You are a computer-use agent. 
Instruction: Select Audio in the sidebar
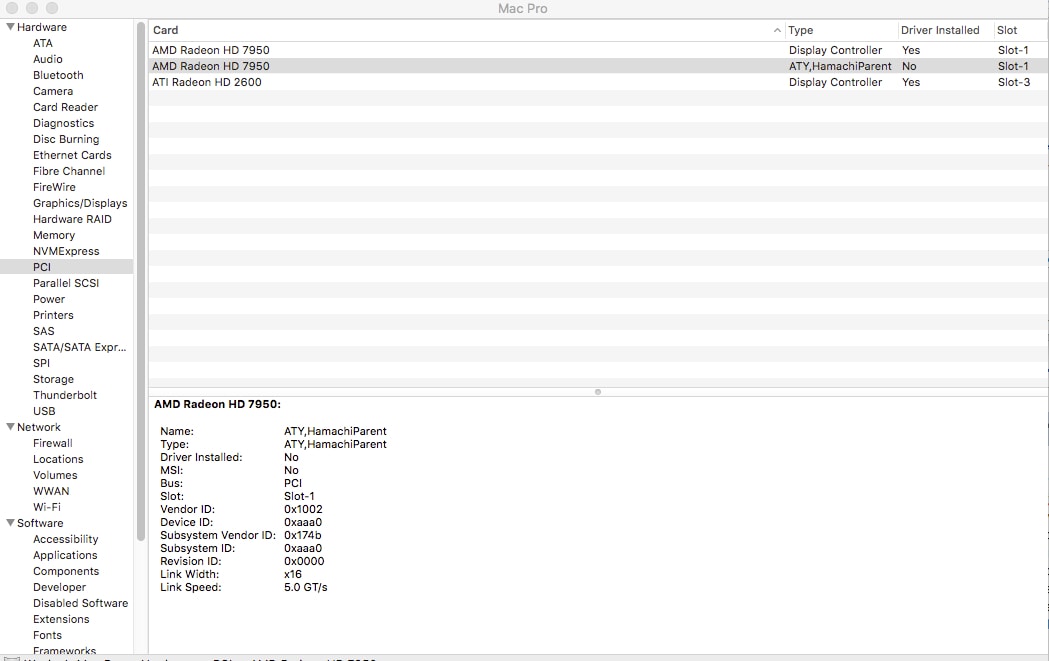coord(47,59)
